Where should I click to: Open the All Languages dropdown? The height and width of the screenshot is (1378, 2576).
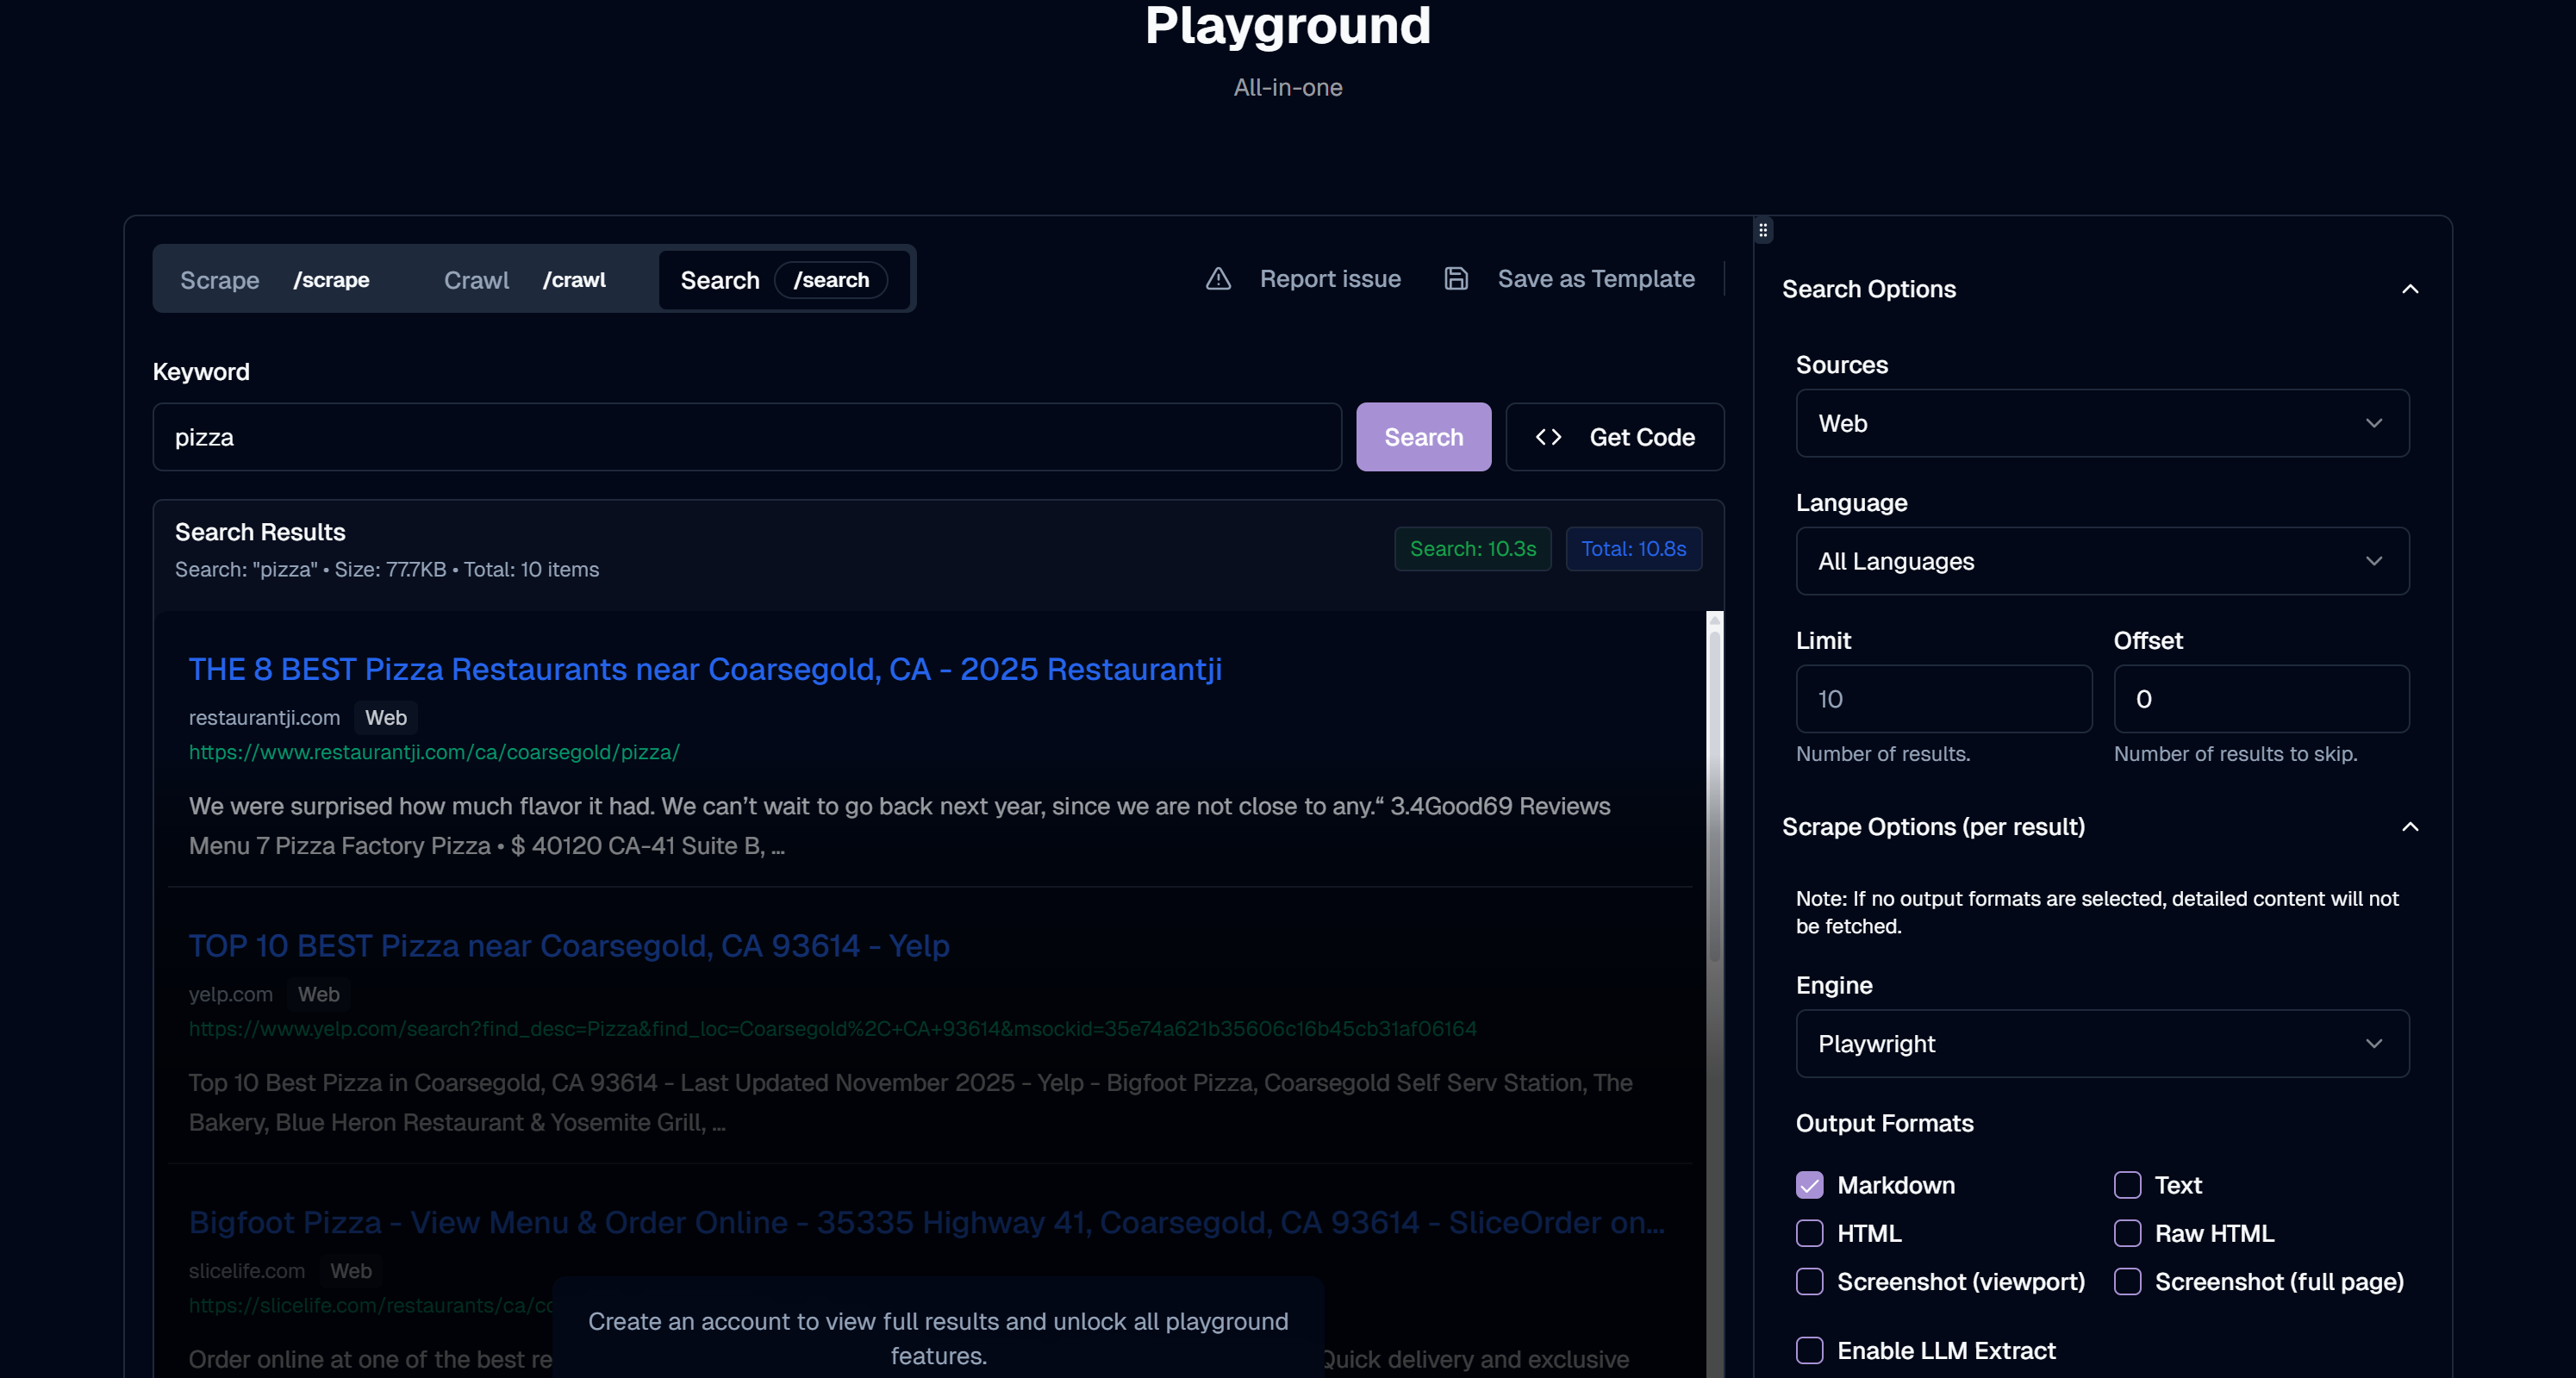2102,561
